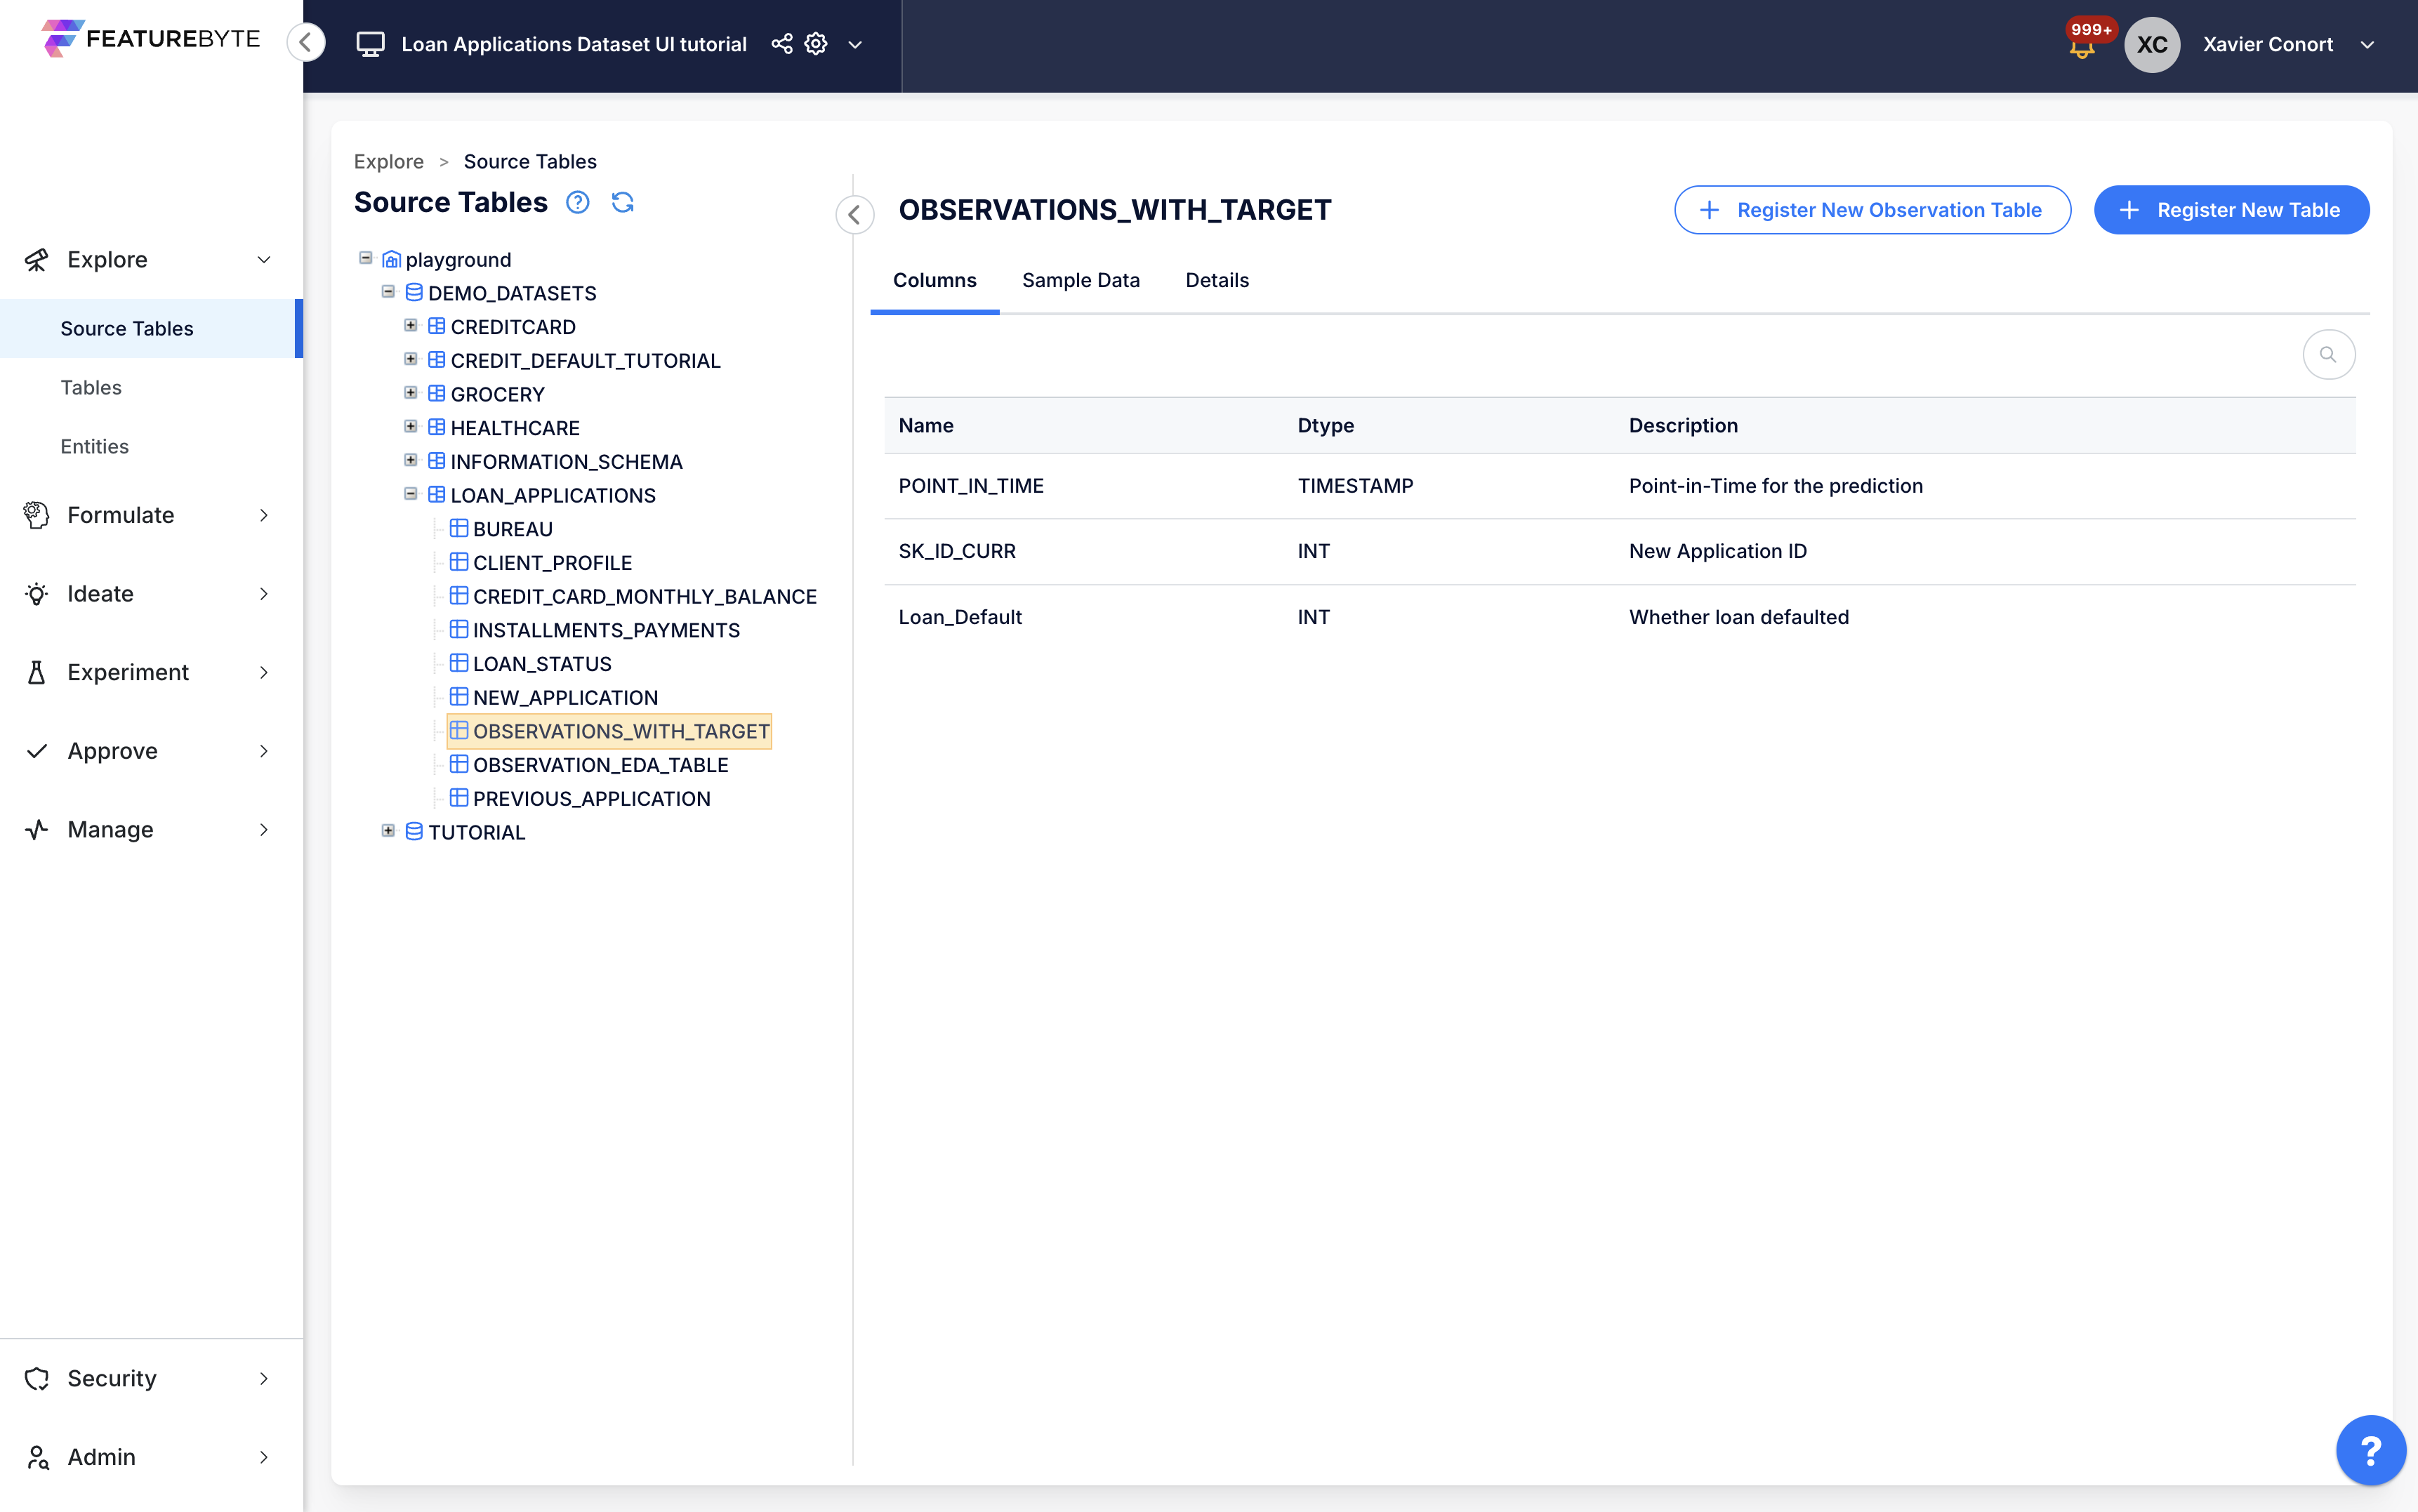This screenshot has height=1512, width=2418.
Task: Expand the GROCERY schema node
Action: pyautogui.click(x=410, y=393)
